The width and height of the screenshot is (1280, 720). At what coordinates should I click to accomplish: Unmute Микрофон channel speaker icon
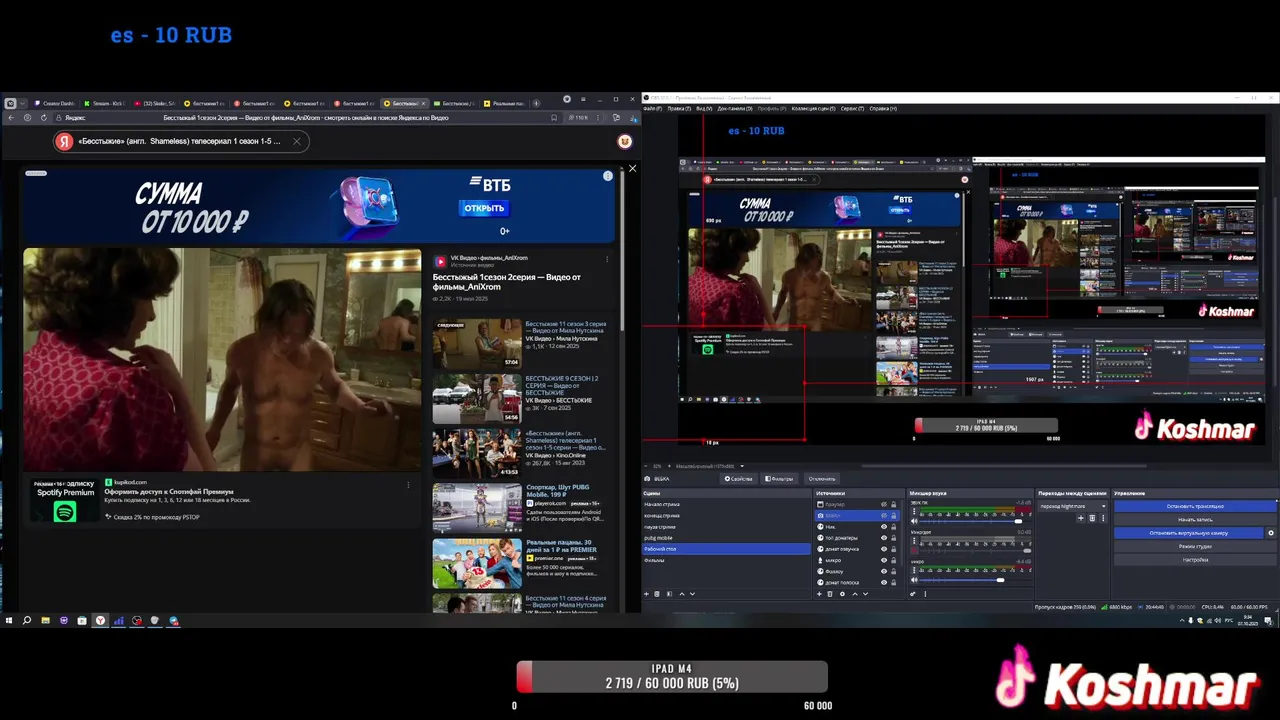click(x=914, y=550)
